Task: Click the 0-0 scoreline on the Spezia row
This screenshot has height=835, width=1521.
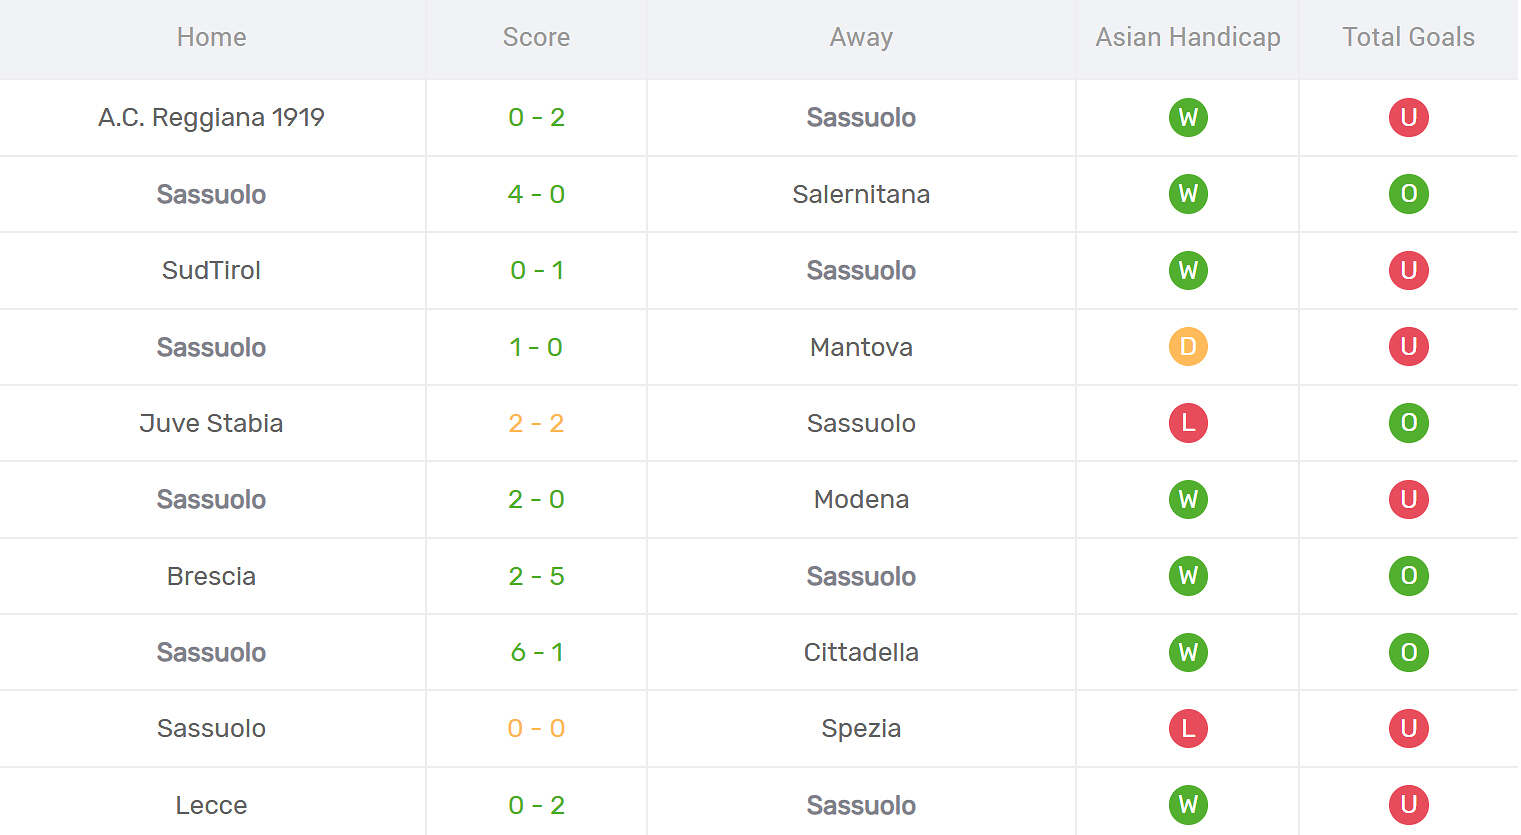Action: 536,729
